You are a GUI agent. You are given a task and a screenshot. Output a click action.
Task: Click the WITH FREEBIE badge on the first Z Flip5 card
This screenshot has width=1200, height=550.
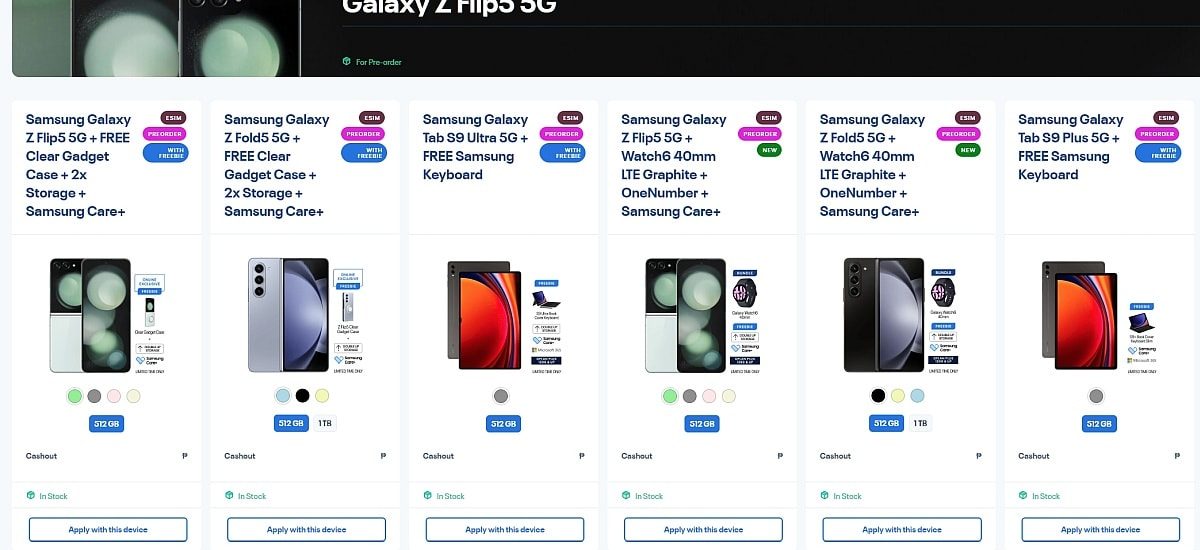(x=165, y=153)
